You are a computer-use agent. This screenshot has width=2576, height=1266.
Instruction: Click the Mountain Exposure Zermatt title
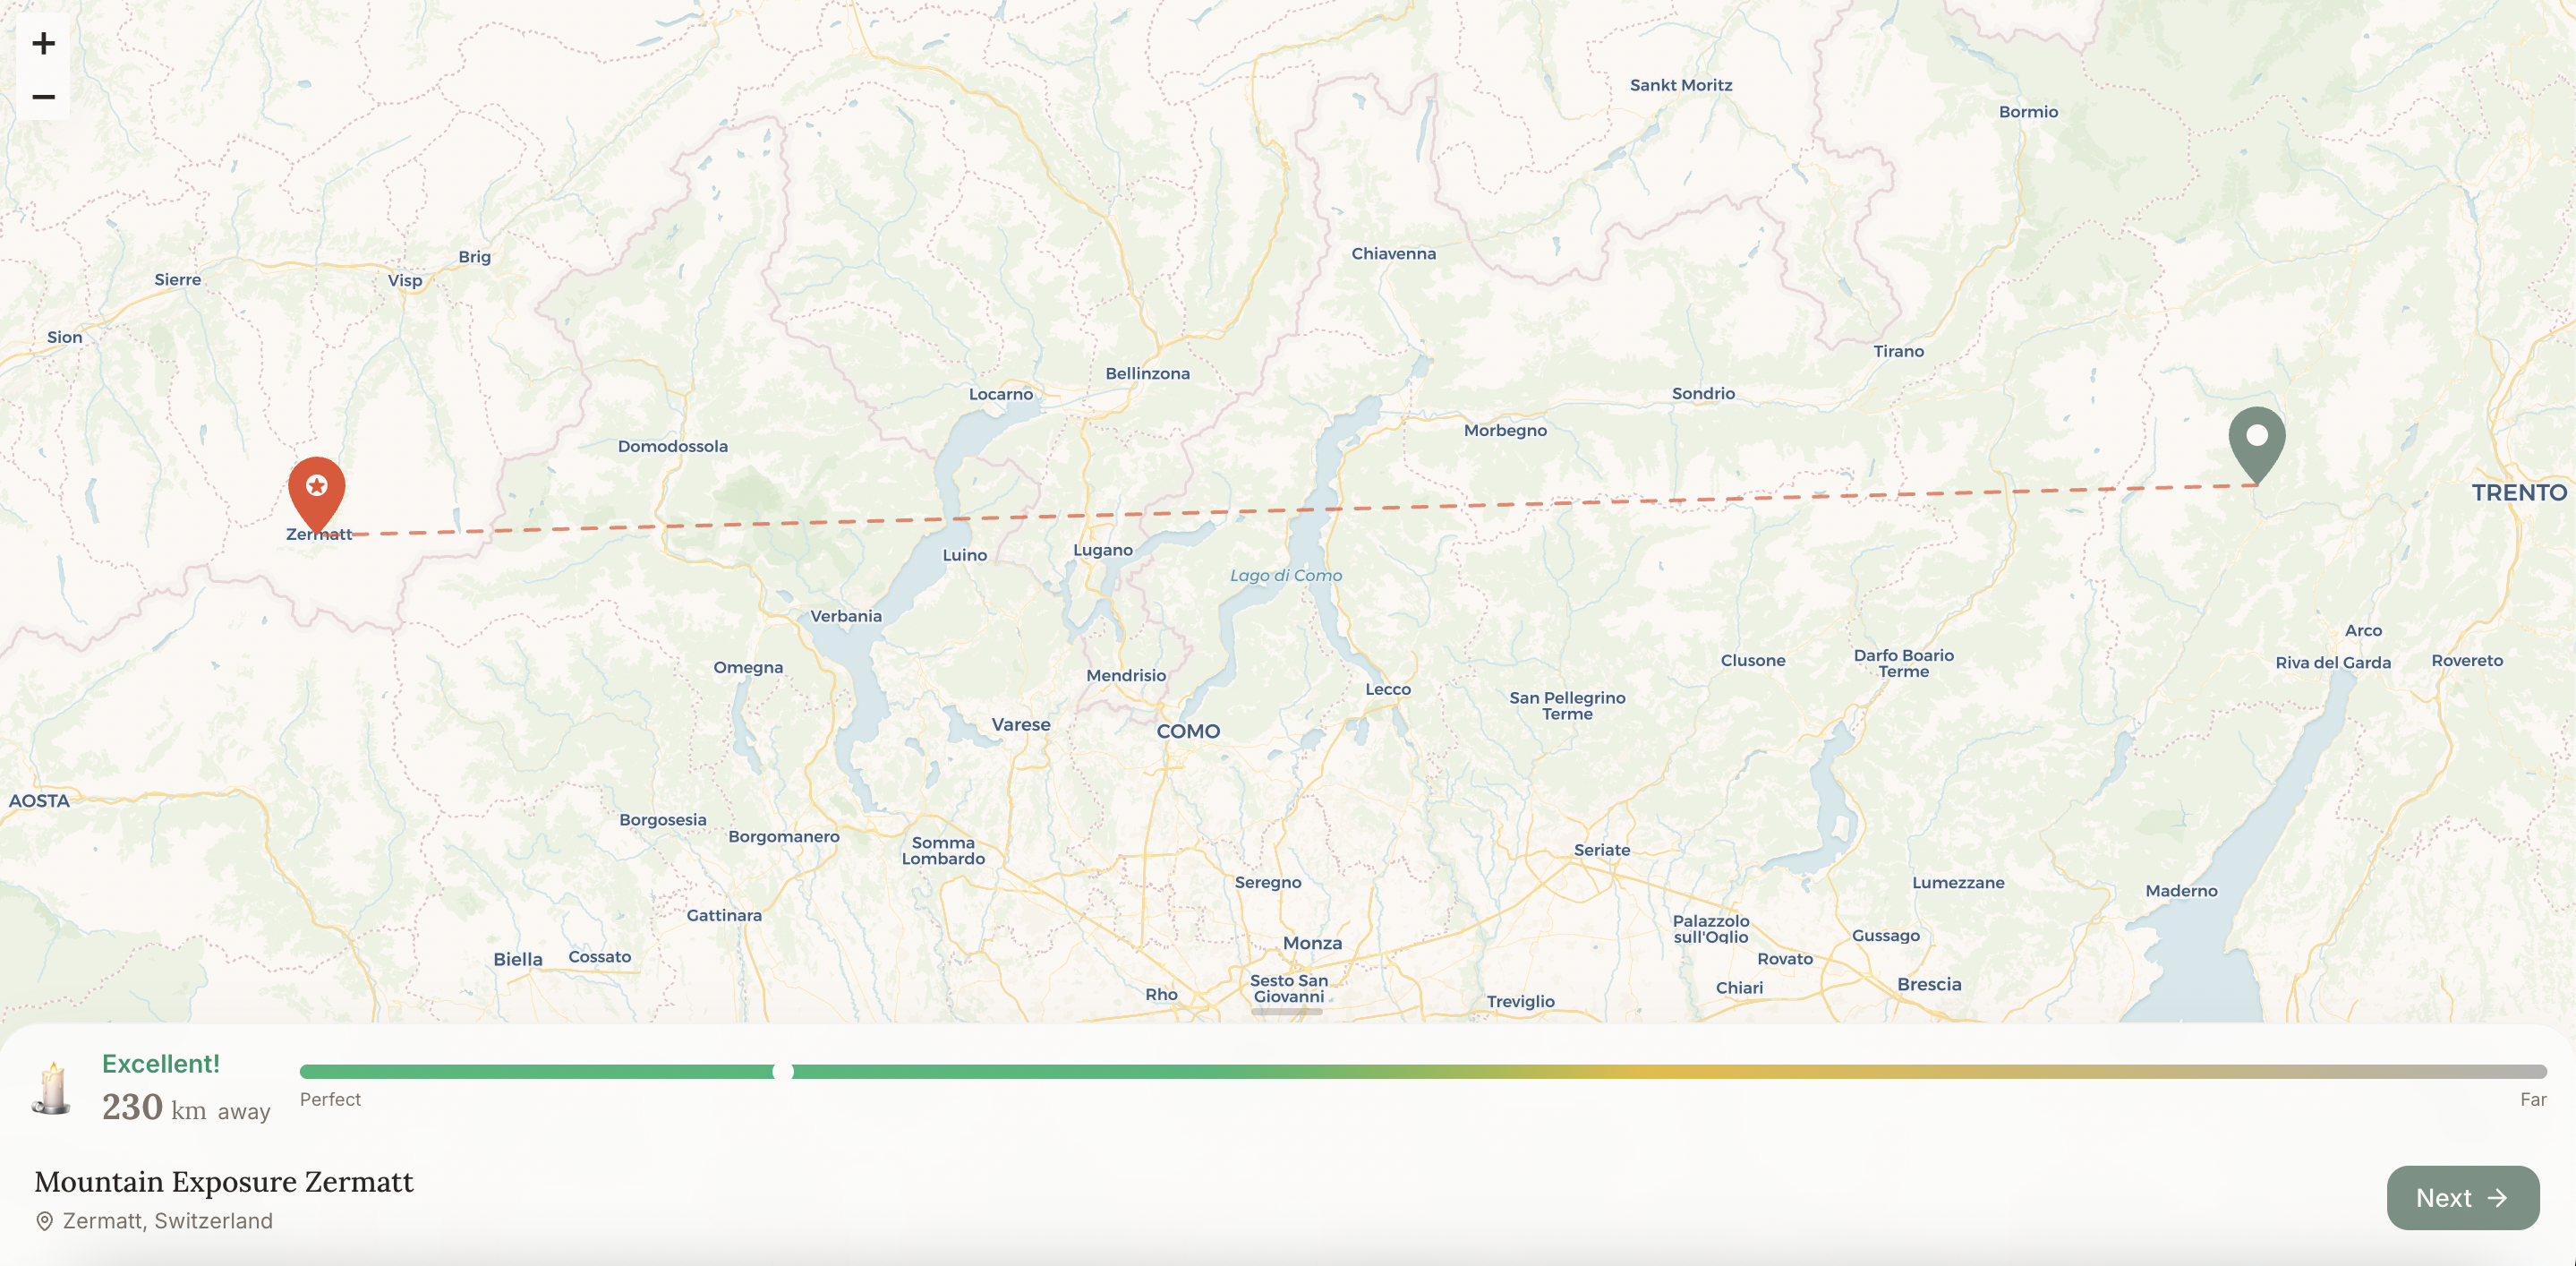pyautogui.click(x=224, y=1181)
